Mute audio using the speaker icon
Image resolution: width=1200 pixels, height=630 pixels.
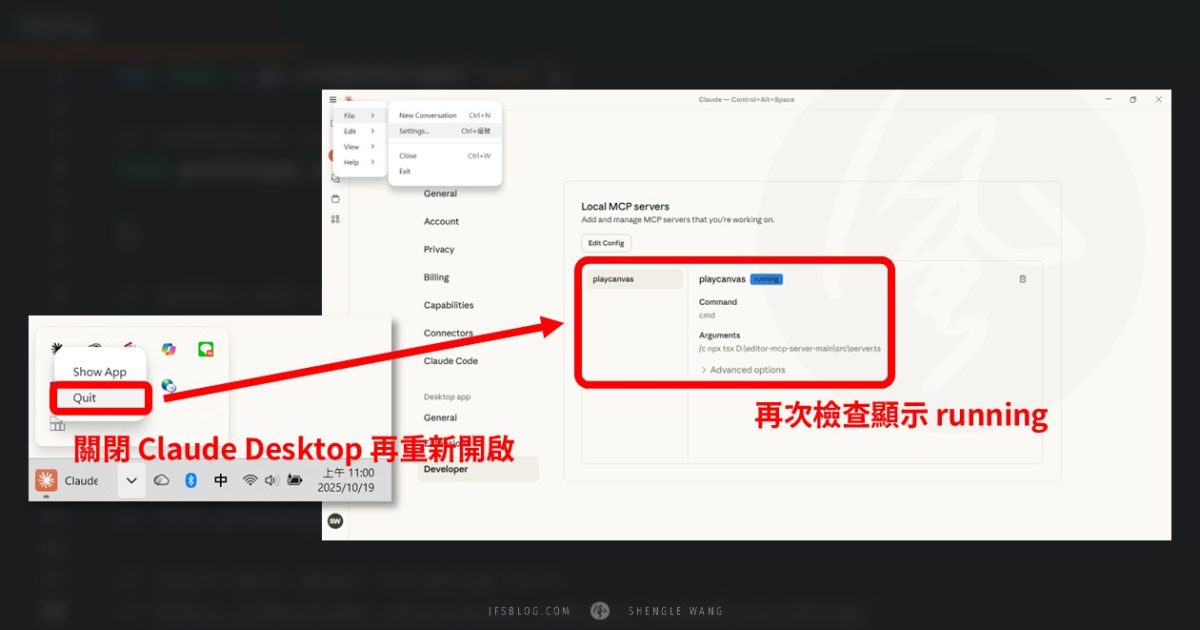pos(271,480)
